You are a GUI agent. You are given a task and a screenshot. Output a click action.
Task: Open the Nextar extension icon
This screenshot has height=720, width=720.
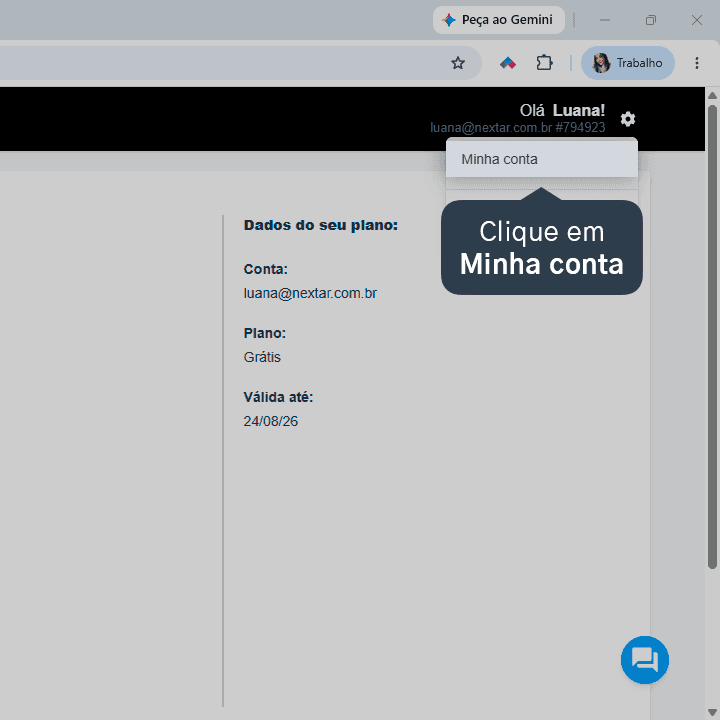[x=508, y=63]
